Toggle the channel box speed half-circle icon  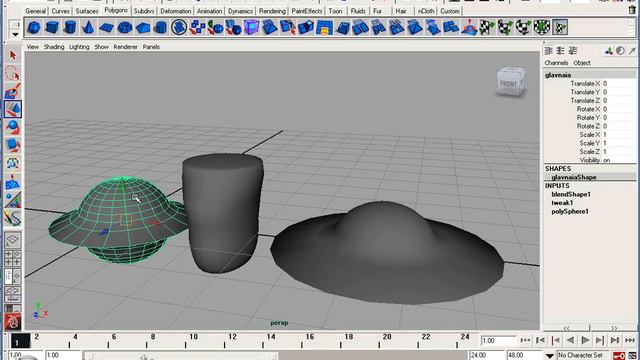620,51
